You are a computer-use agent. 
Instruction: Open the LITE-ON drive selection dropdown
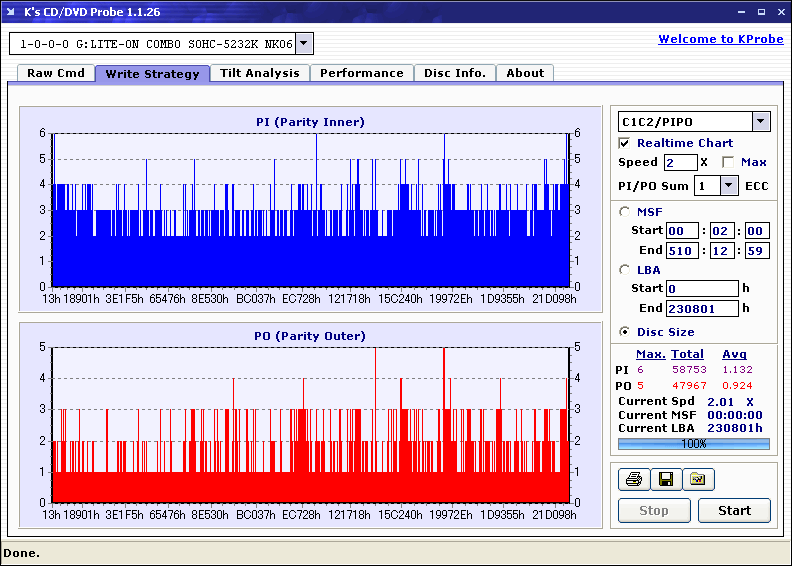[304, 43]
